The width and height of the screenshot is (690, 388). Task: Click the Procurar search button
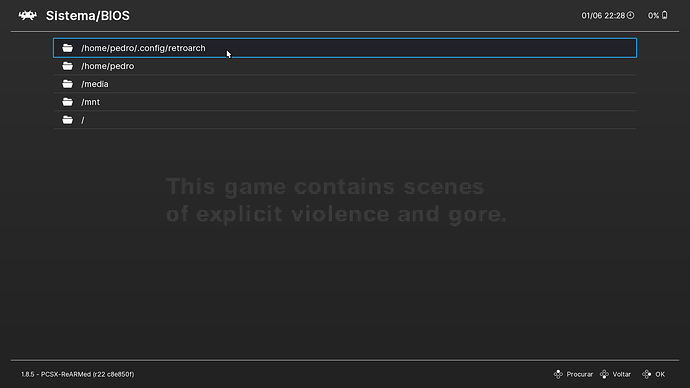[573, 374]
